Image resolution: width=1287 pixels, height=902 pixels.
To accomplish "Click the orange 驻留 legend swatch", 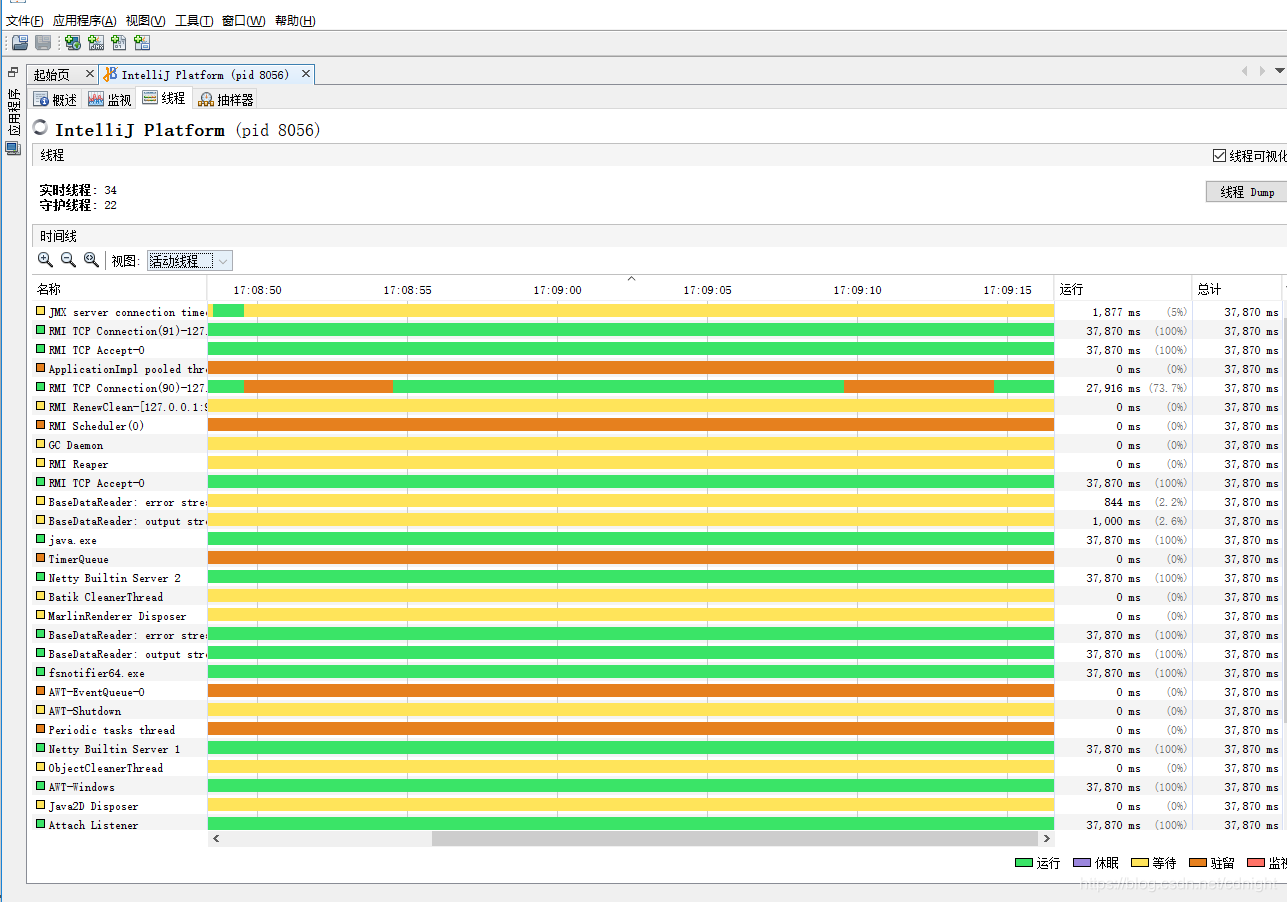I will pos(1197,863).
